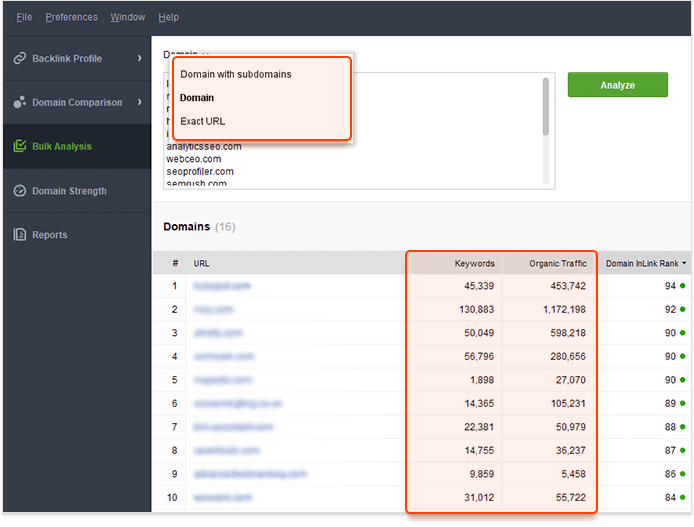
Task: Sort by Keywords column header
Action: [474, 263]
